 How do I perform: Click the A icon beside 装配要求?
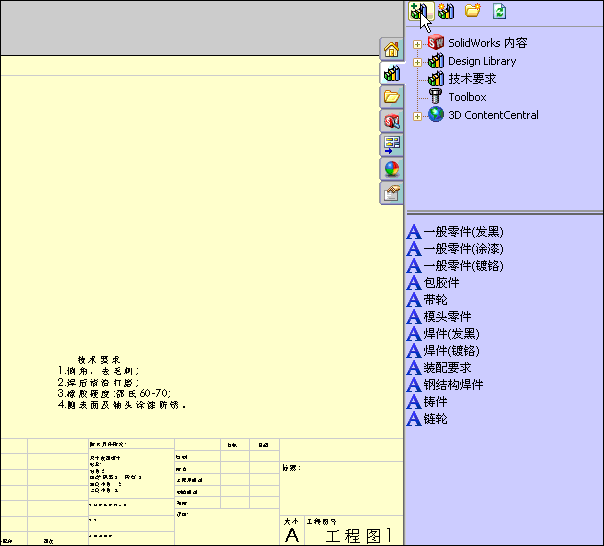(414, 368)
